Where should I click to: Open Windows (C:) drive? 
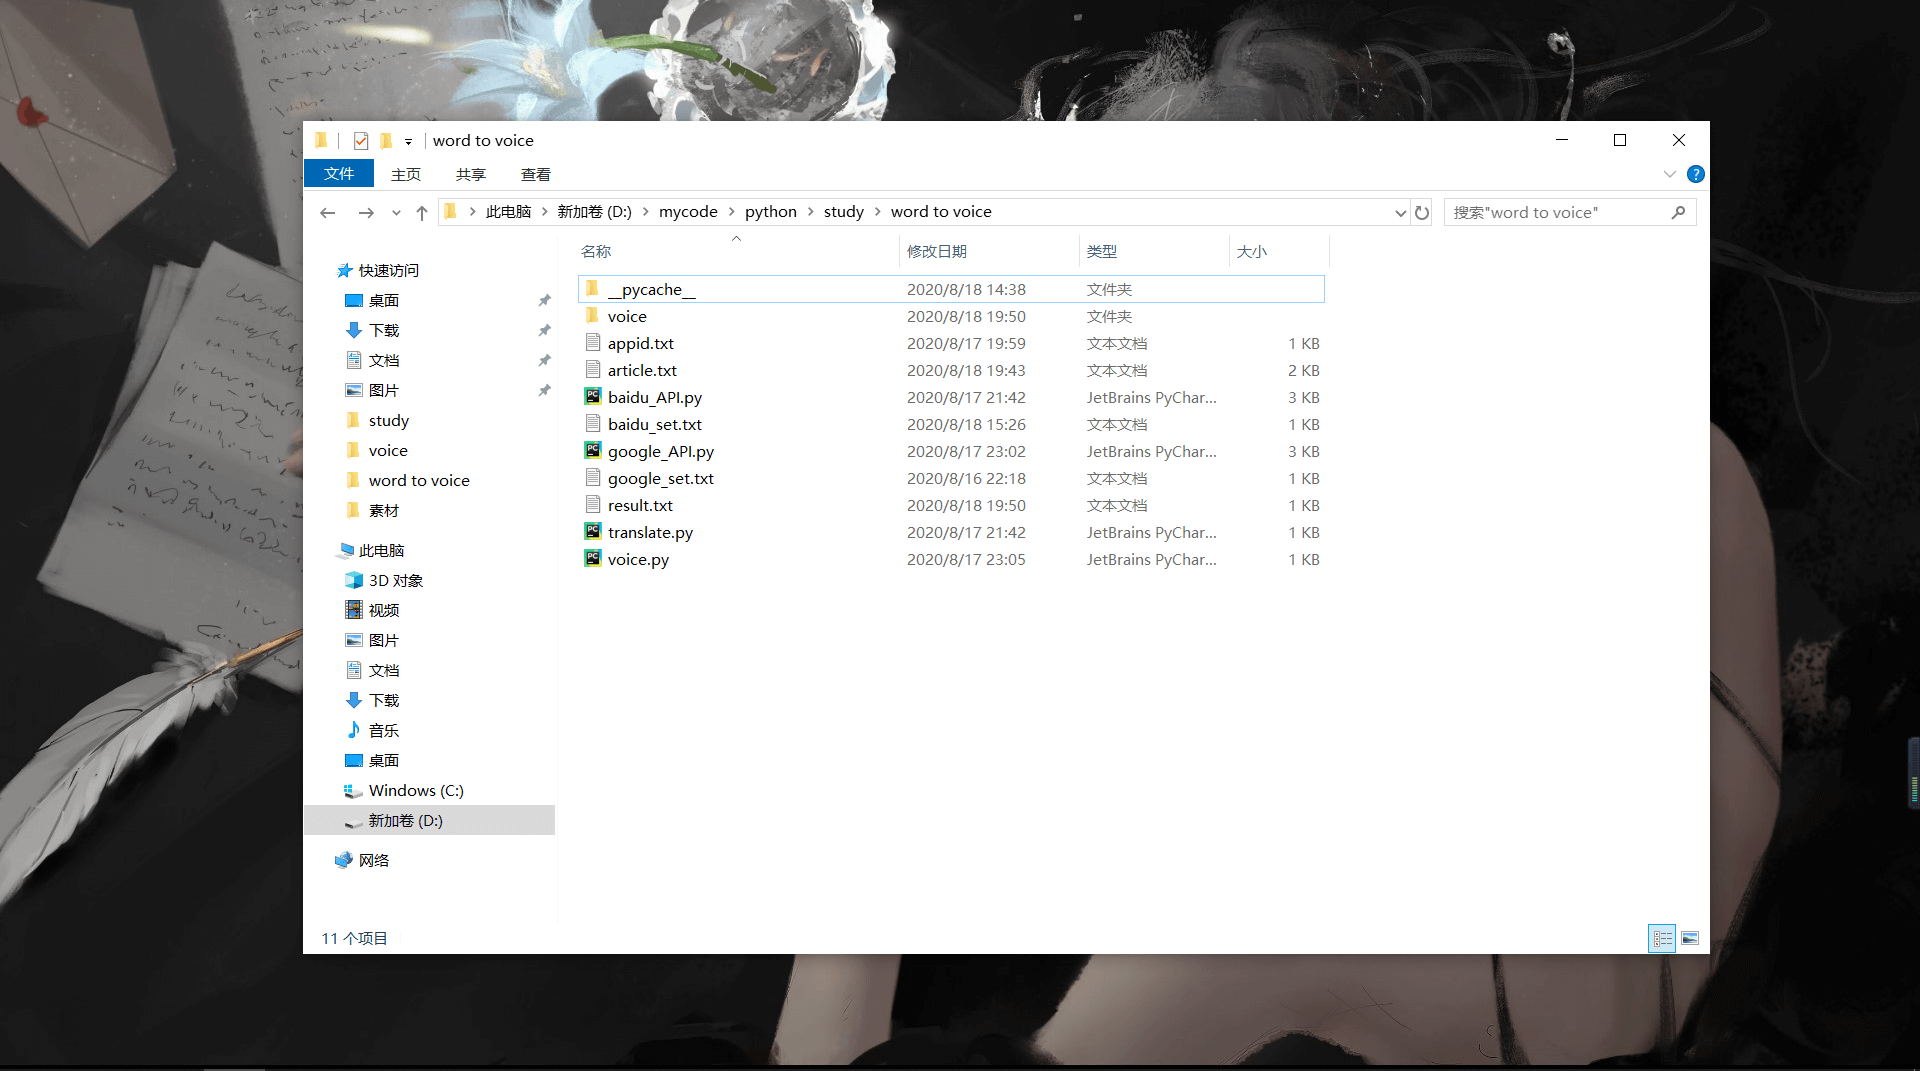point(415,790)
